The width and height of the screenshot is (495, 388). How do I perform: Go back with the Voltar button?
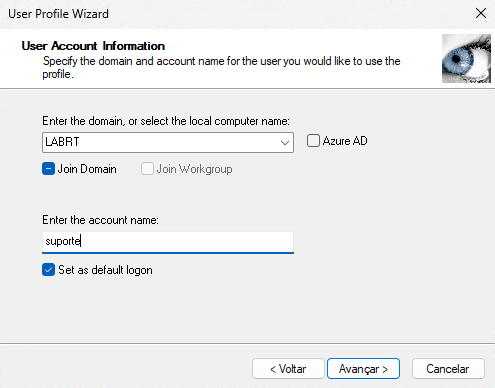click(x=288, y=369)
